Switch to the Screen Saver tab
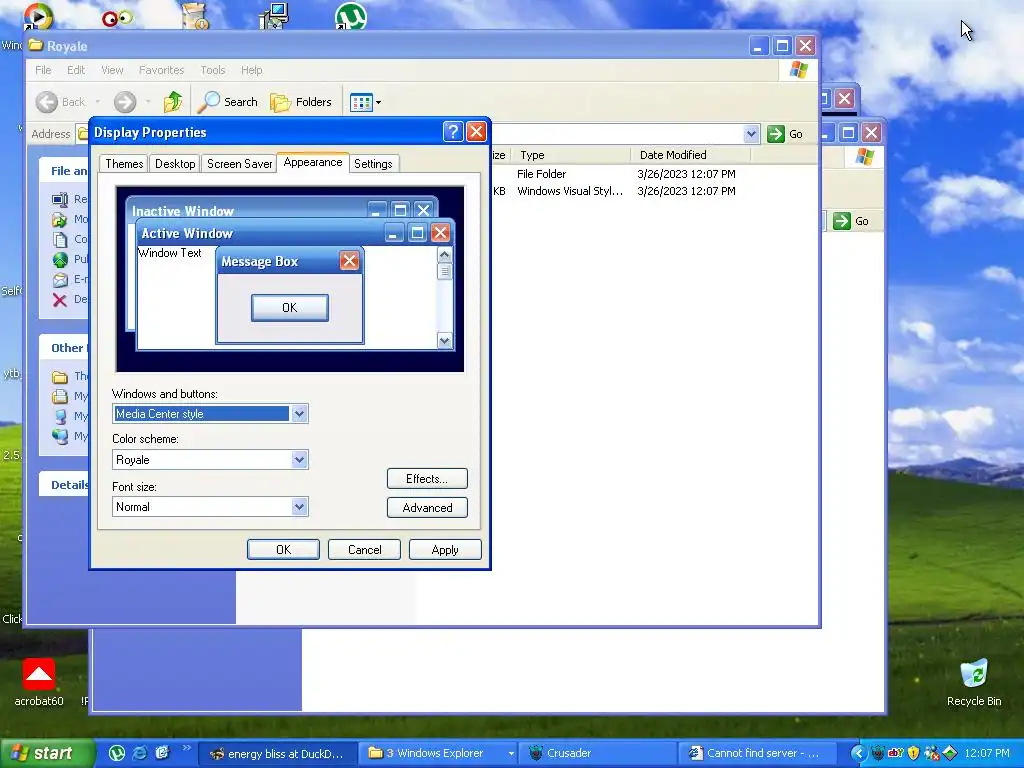This screenshot has height=768, width=1024. [239, 164]
